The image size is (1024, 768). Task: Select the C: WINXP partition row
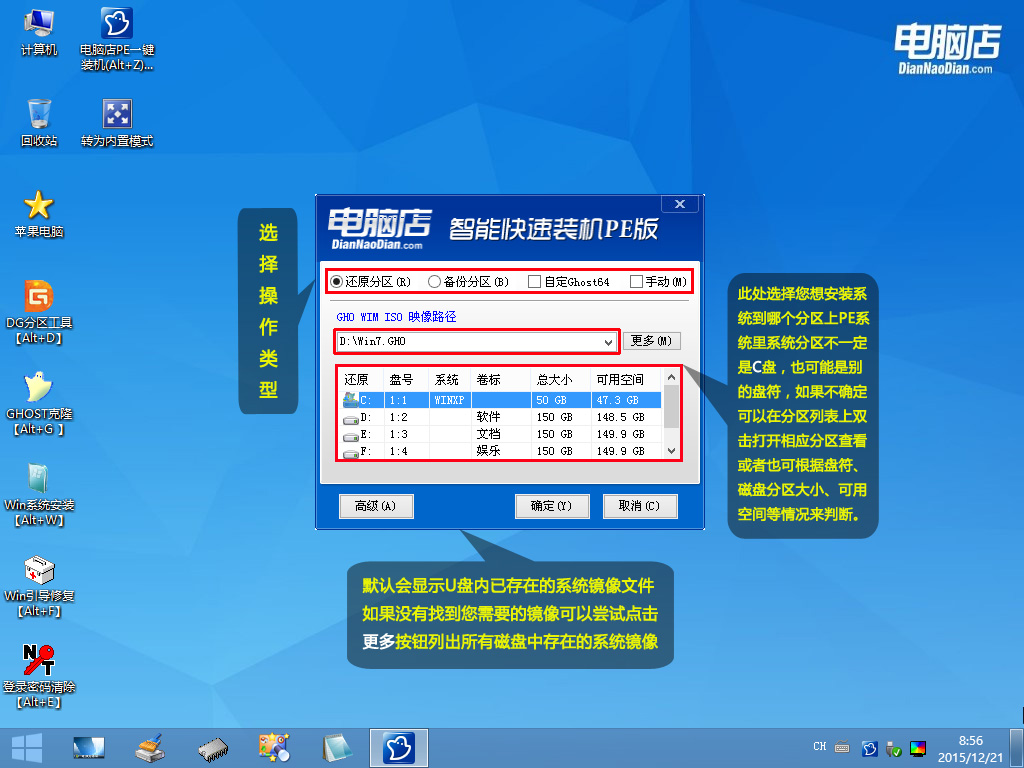pos(502,400)
